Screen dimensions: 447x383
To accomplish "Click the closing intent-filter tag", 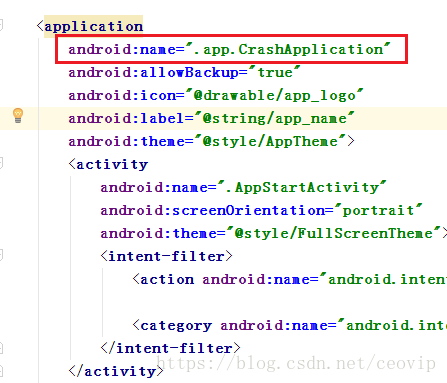I will click(x=170, y=348).
